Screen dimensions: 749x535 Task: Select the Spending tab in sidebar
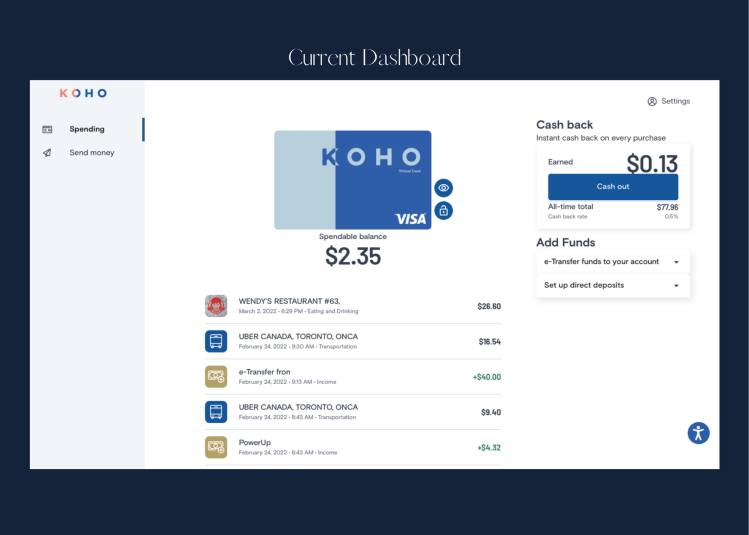point(86,129)
